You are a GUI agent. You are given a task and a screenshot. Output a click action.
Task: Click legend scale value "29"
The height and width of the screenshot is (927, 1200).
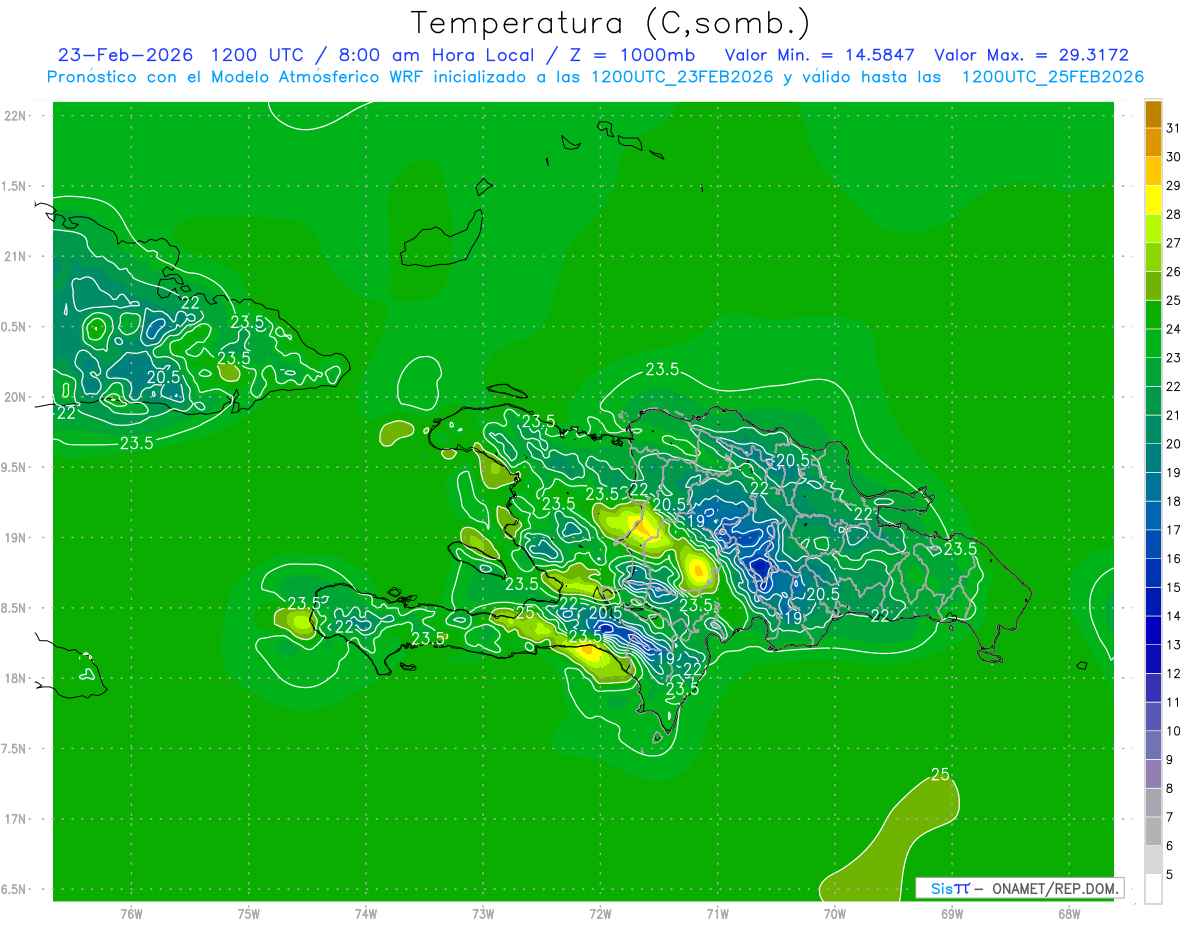click(1174, 185)
